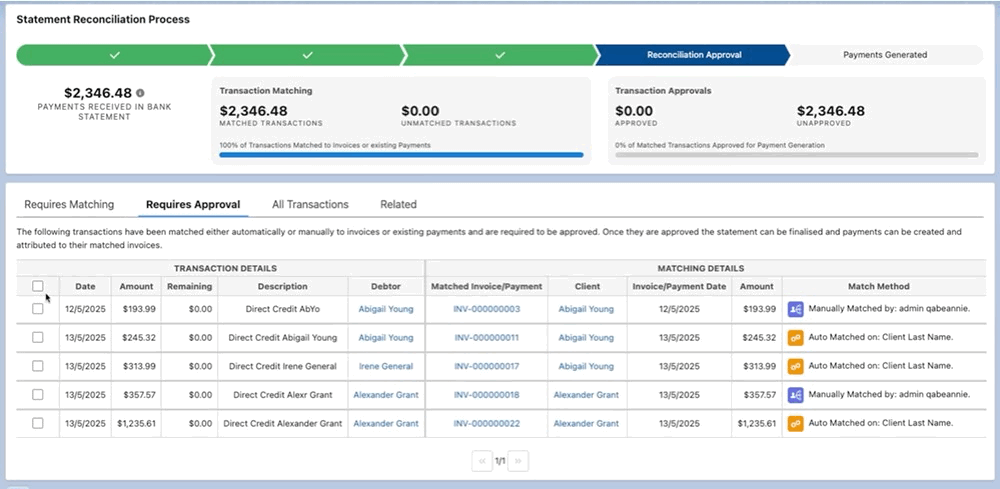The width and height of the screenshot is (1000, 489).
Task: Open client Abigail Young for INV-000000003
Action: pos(586,309)
